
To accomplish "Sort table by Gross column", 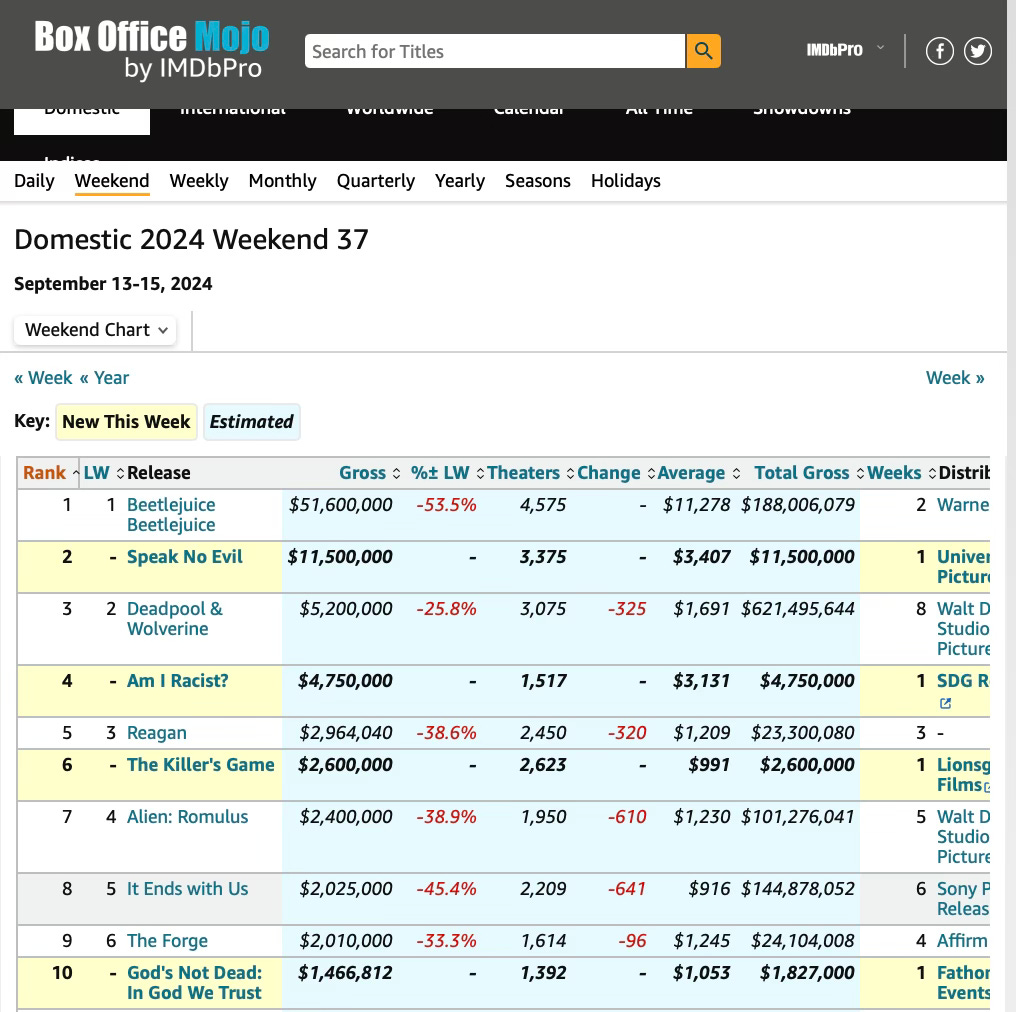I will point(369,473).
